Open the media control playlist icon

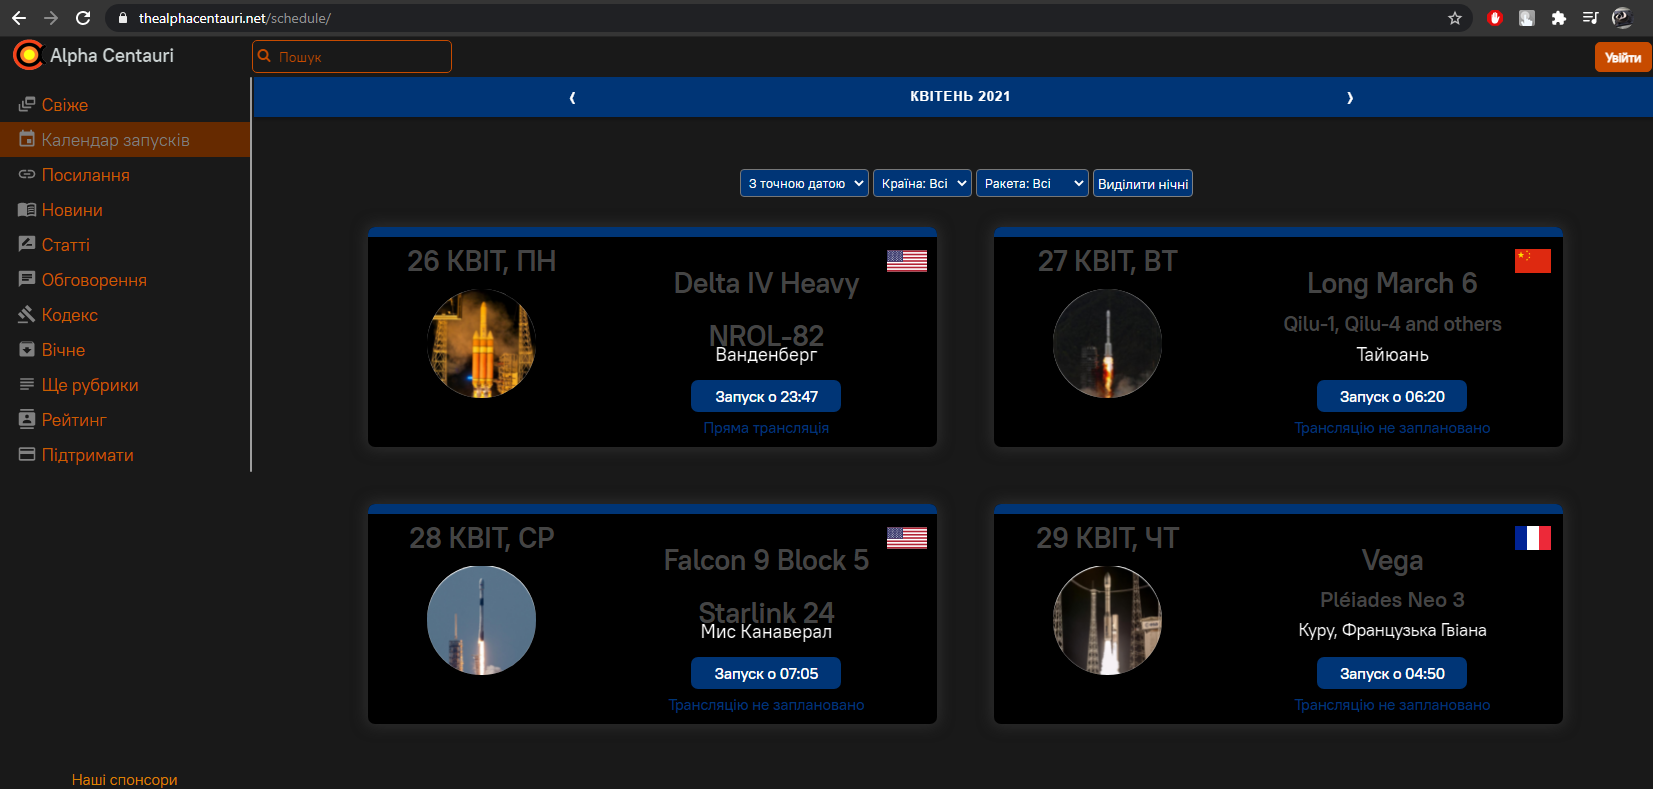[1590, 18]
